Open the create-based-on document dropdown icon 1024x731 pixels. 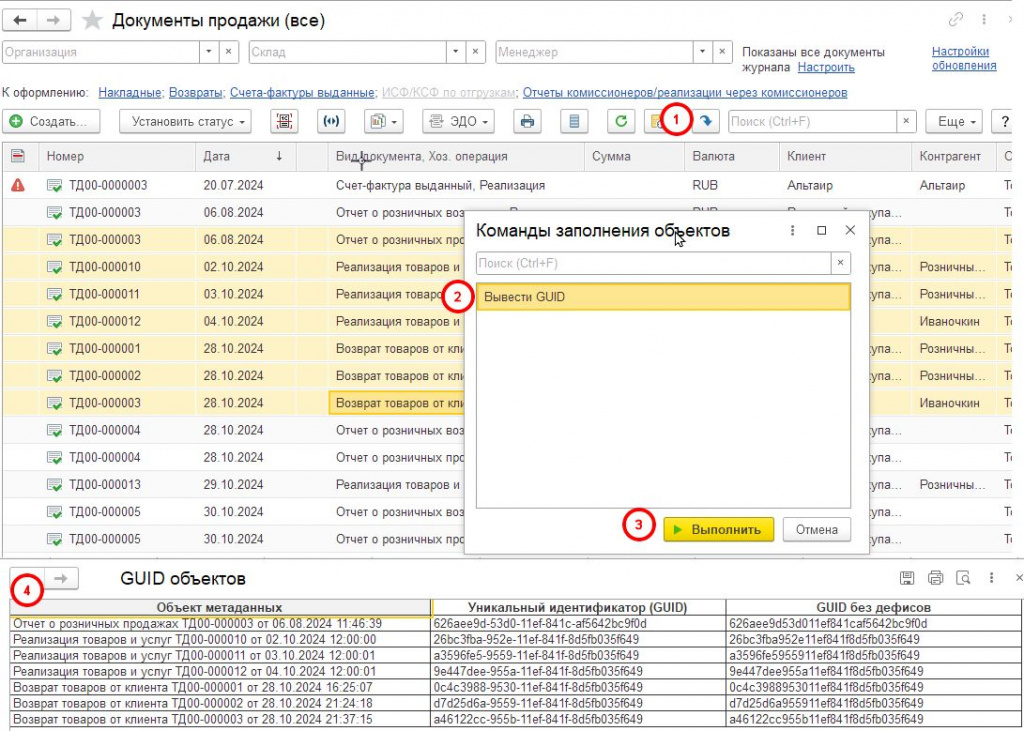(384, 122)
